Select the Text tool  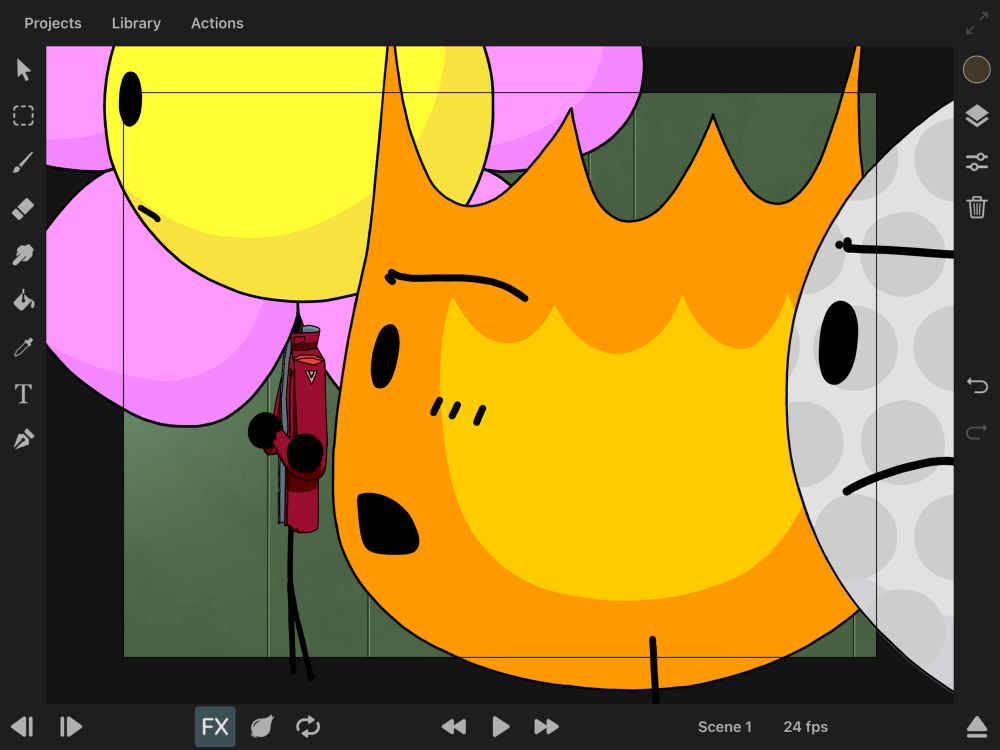24,393
